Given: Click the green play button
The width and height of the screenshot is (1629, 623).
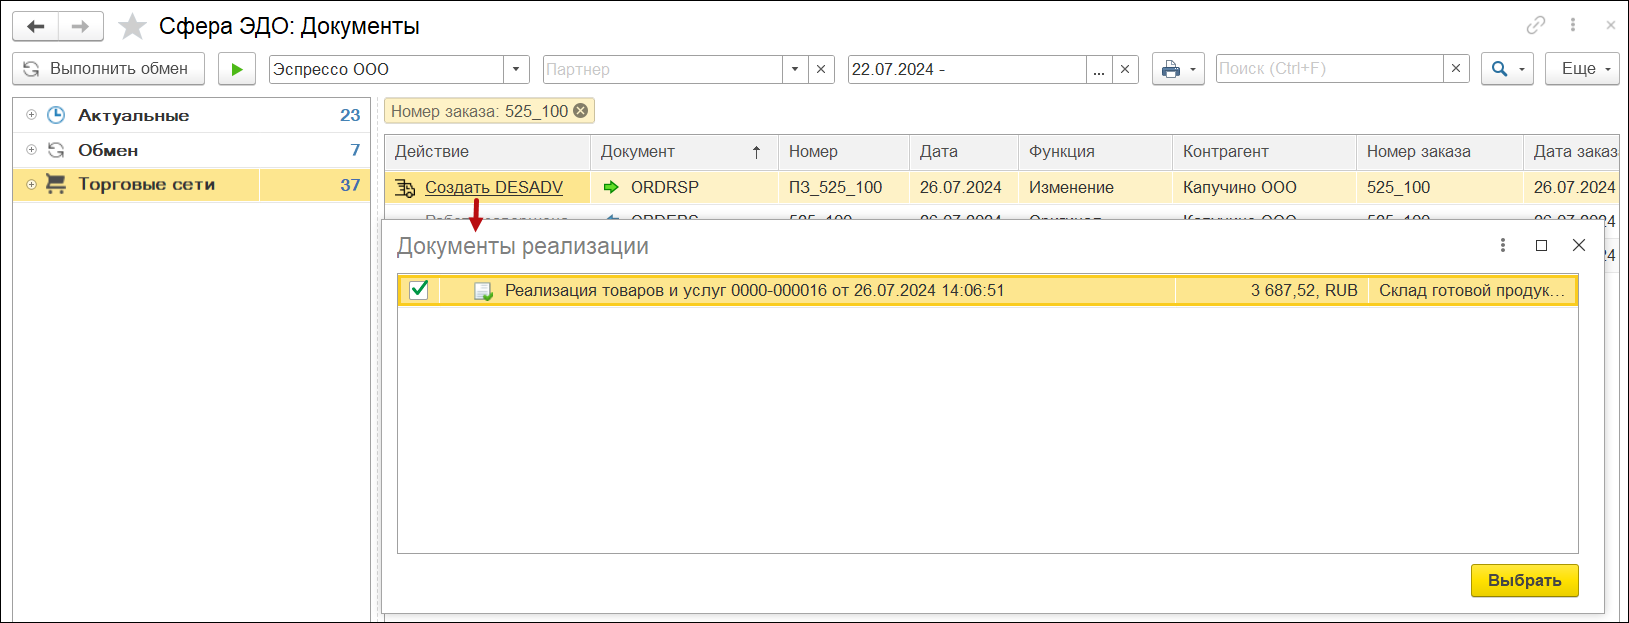Looking at the screenshot, I should pyautogui.click(x=237, y=69).
